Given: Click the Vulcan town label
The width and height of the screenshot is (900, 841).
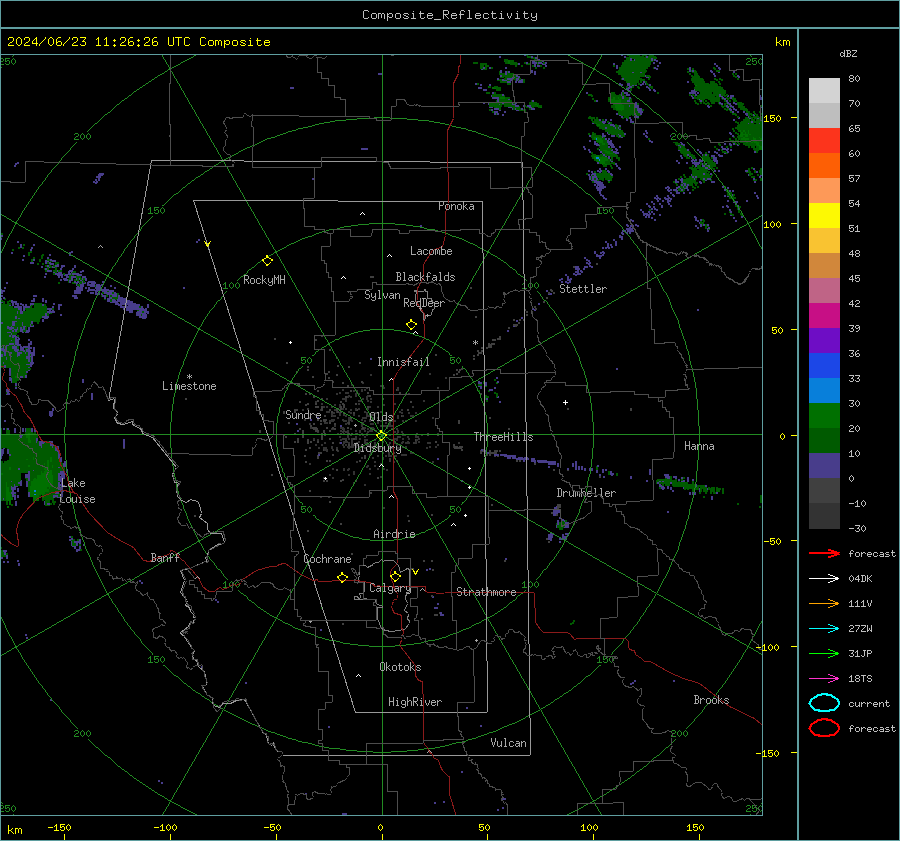Looking at the screenshot, I should tap(508, 743).
